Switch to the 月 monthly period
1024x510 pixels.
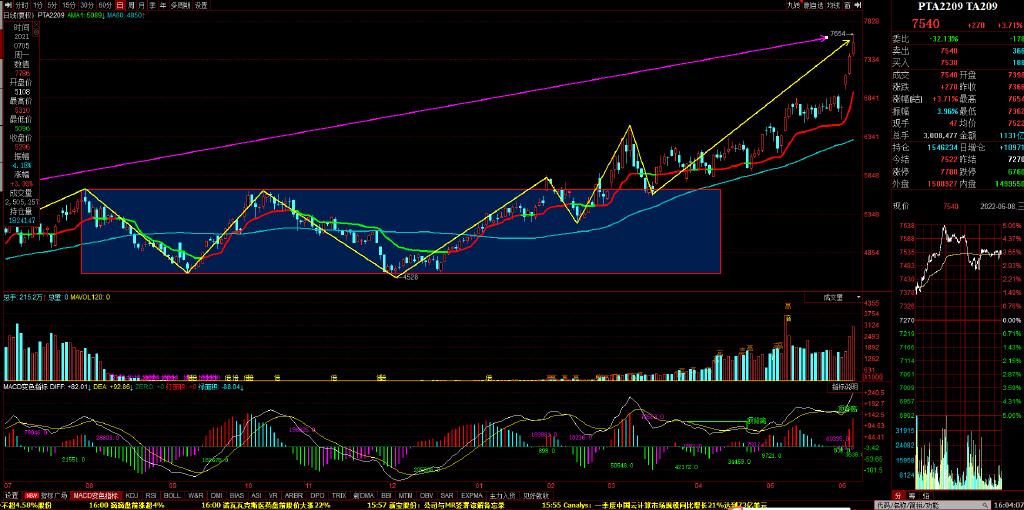click(x=141, y=5)
